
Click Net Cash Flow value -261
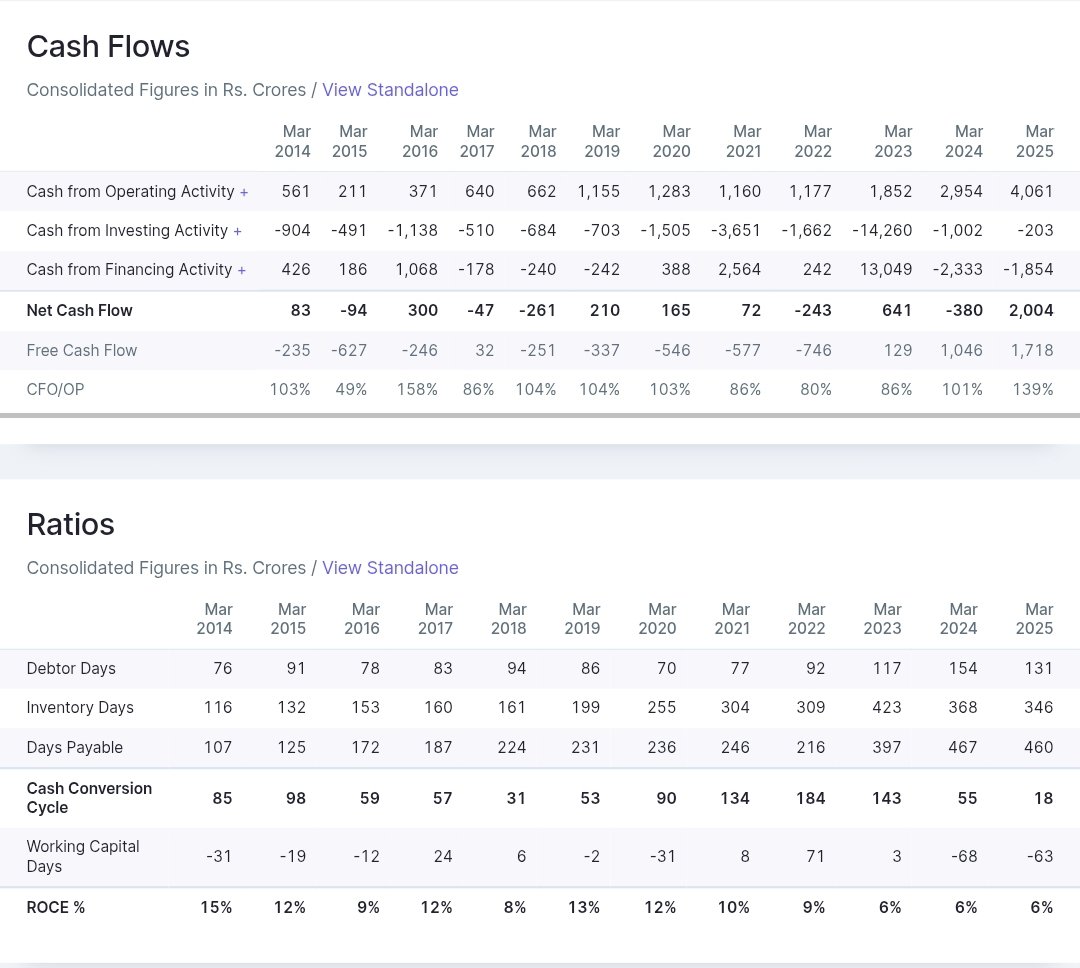click(x=537, y=311)
